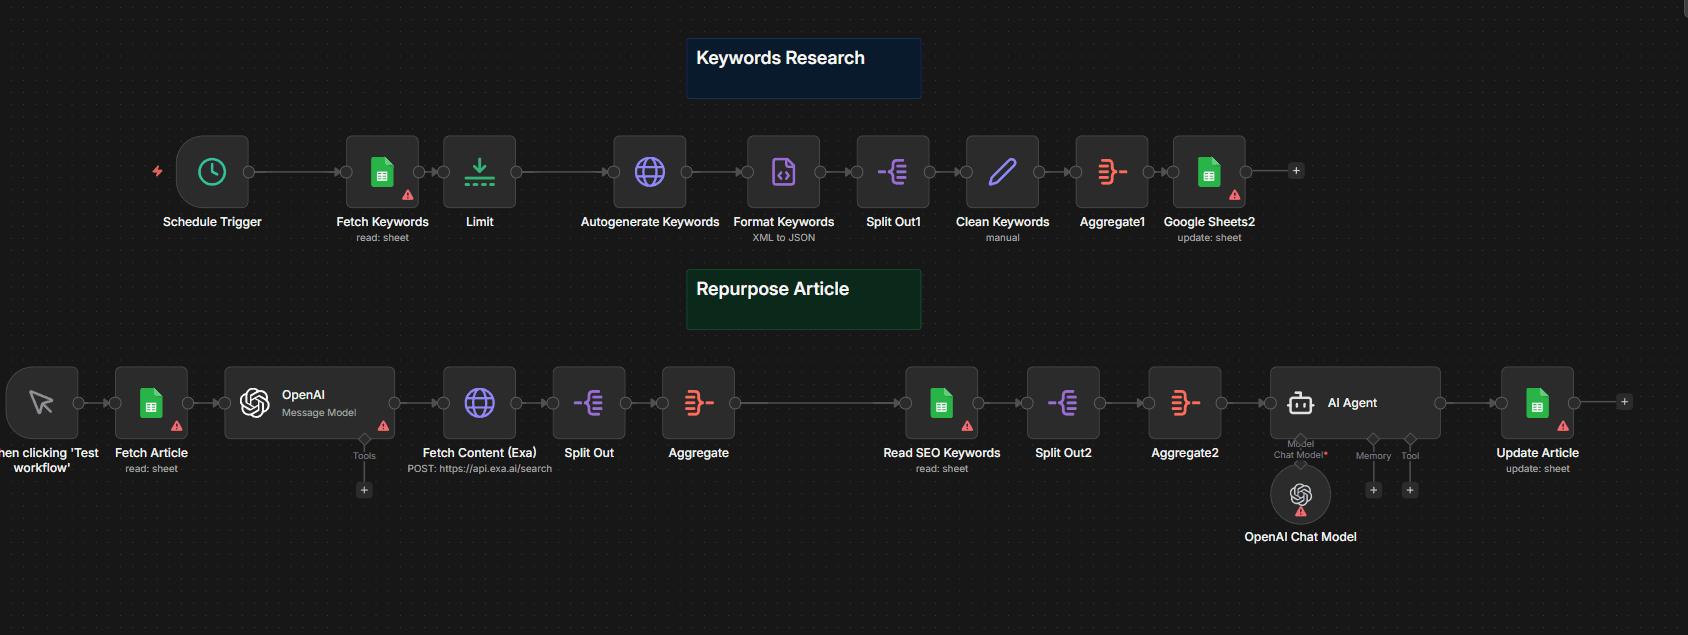The height and width of the screenshot is (635, 1688).
Task: Add a node after Update Article
Action: coord(1624,402)
